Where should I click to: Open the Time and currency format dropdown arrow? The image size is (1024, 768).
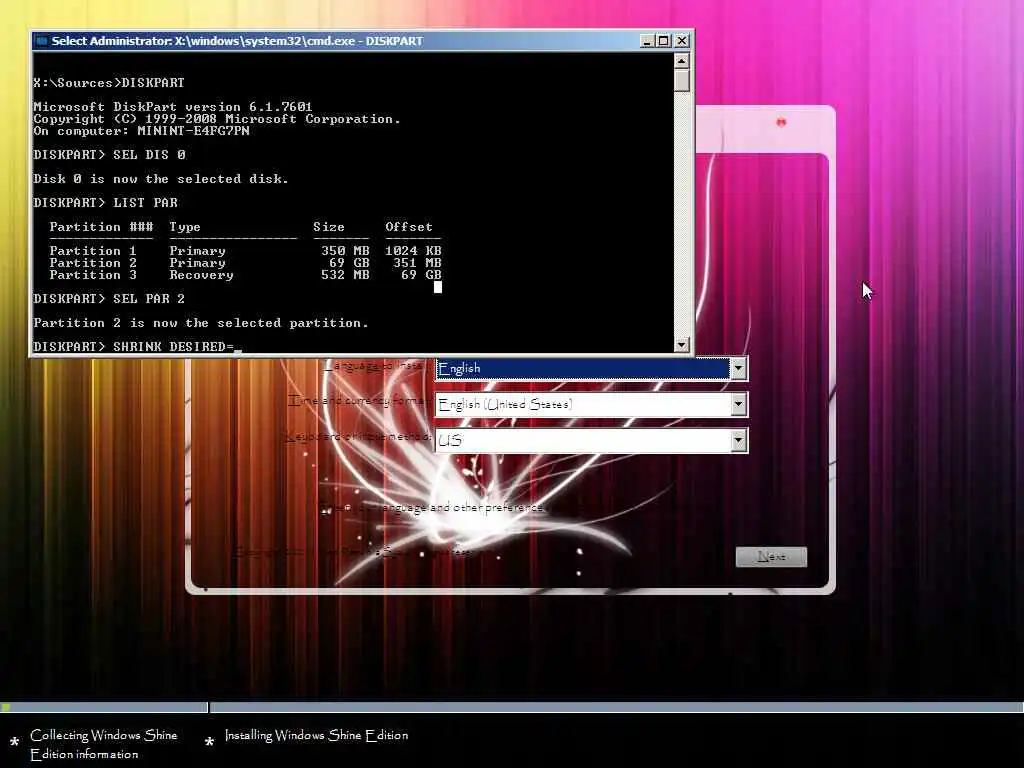[x=739, y=405]
